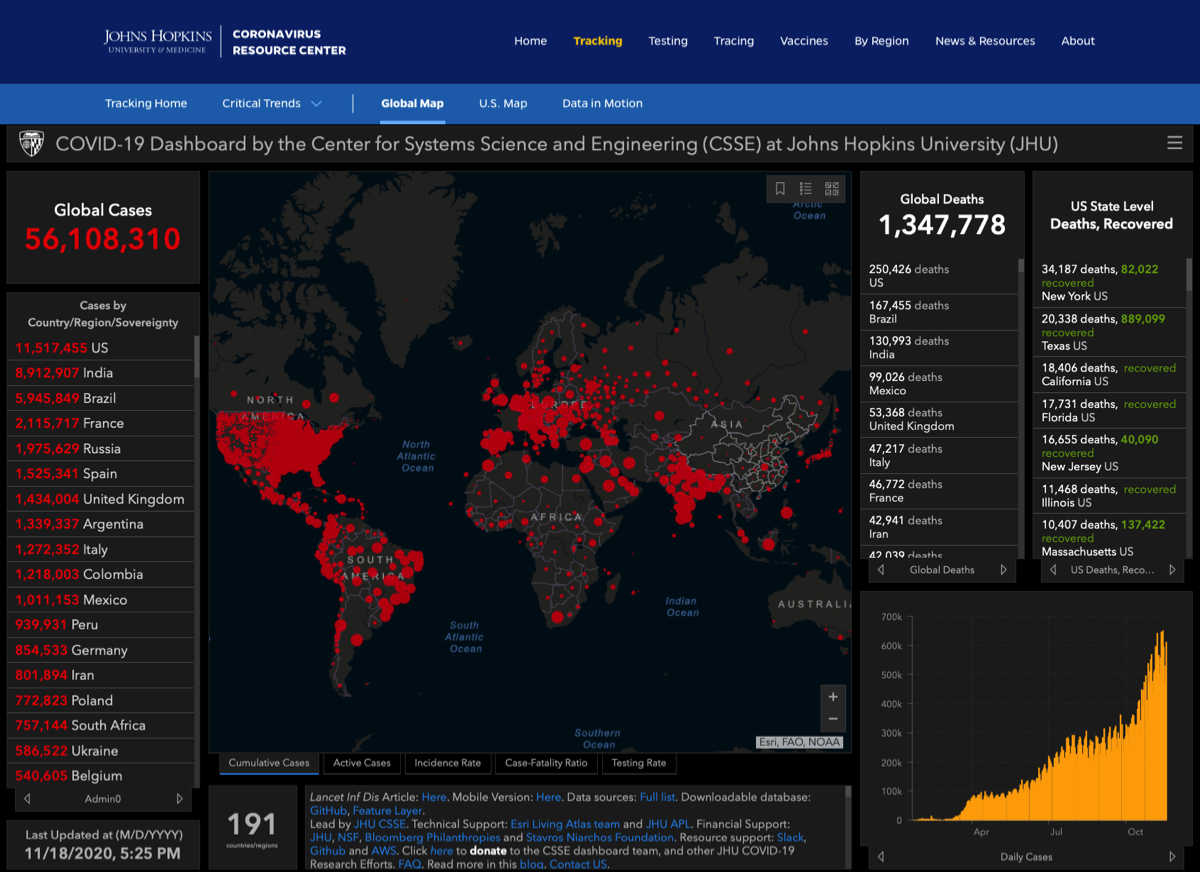This screenshot has width=1200, height=872.
Task: Open the Bloomberg Philanthropies link
Action: (432, 837)
